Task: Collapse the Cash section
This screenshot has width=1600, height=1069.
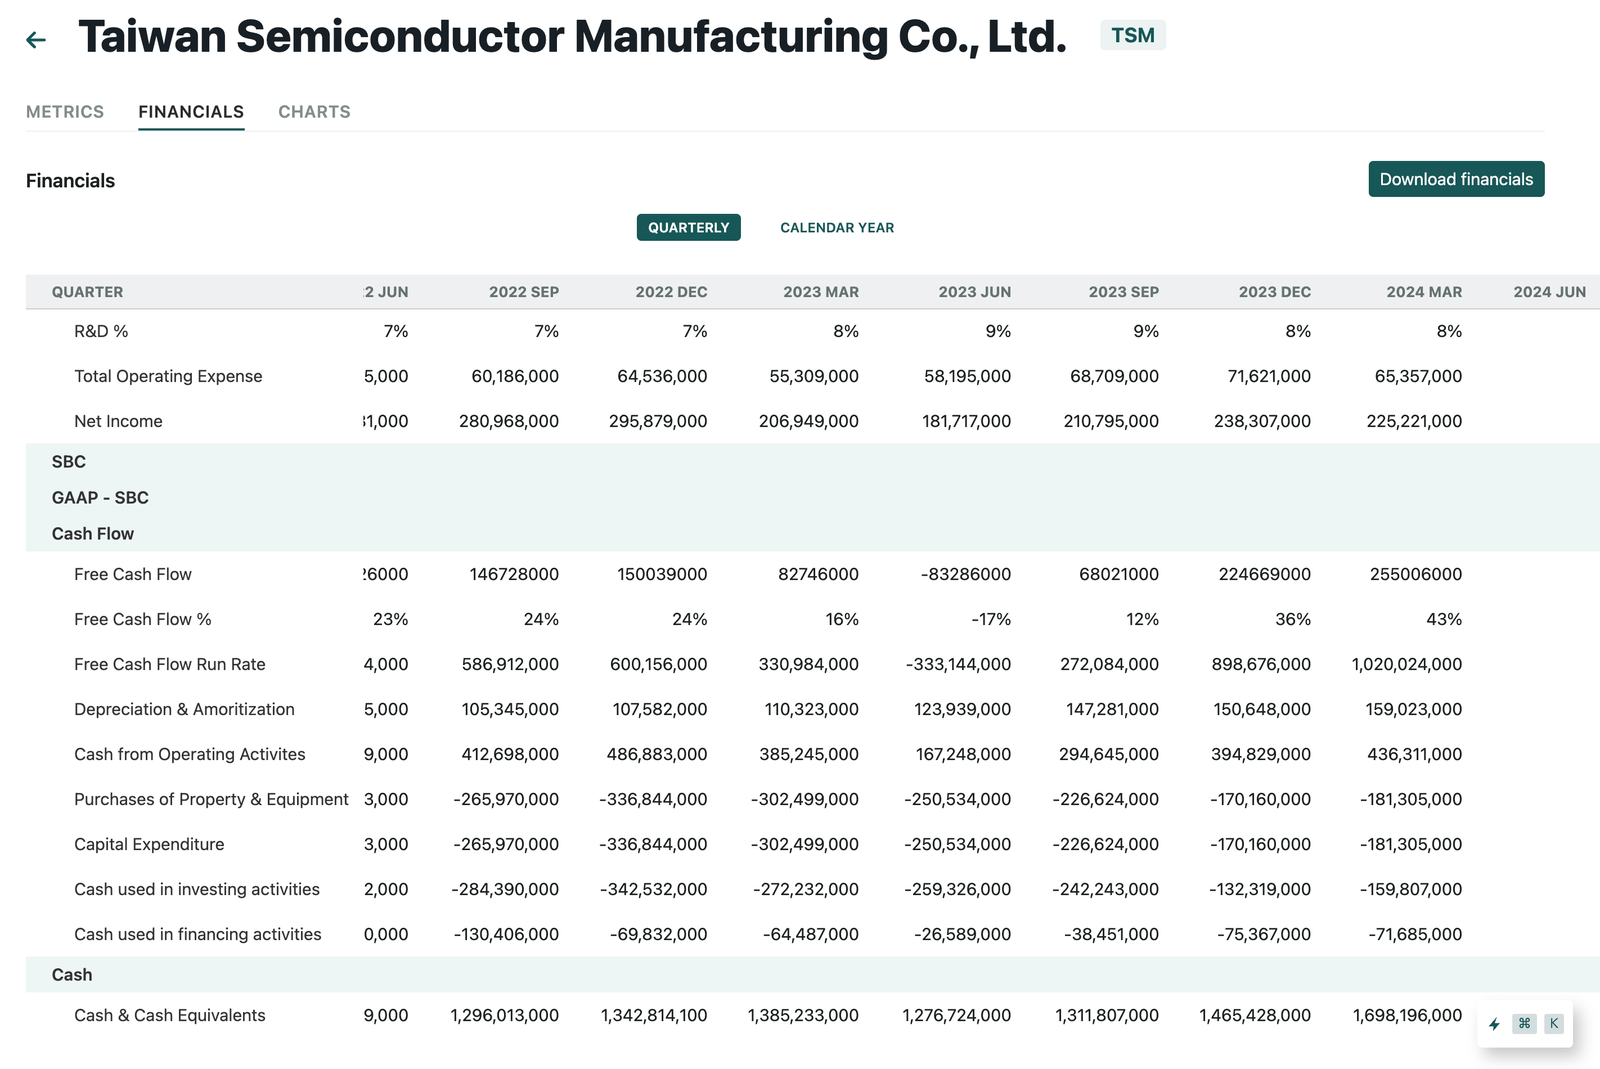Action: tap(72, 974)
